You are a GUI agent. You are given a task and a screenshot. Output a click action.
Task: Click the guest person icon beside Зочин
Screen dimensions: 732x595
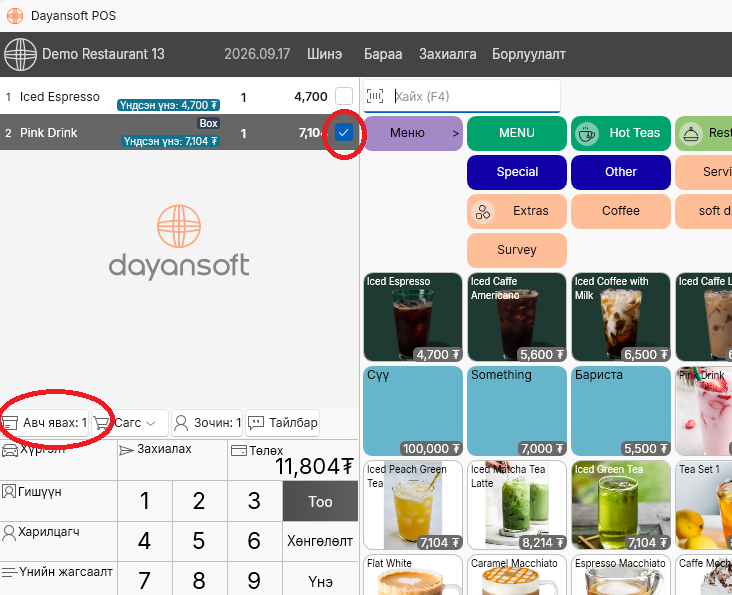click(181, 423)
